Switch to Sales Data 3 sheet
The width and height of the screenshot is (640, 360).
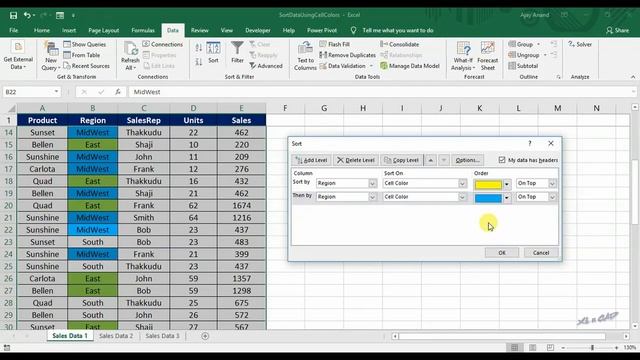(x=162, y=336)
